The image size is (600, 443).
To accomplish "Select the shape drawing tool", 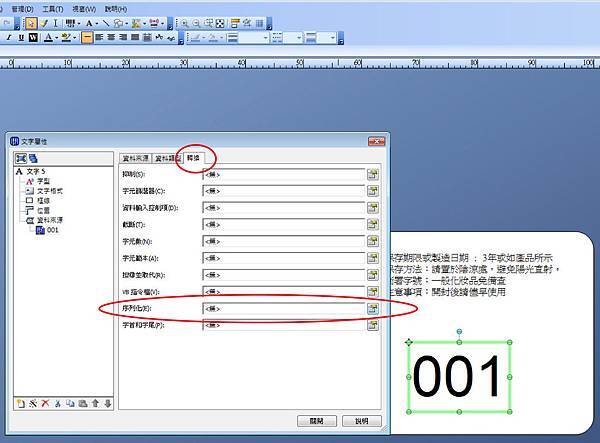I will [x=118, y=24].
